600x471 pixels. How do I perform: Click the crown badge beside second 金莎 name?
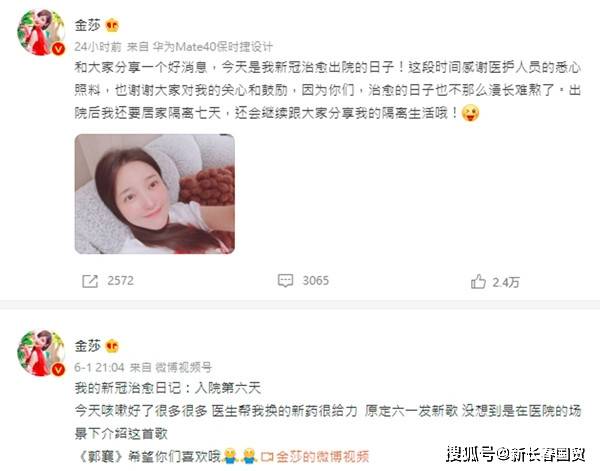(112, 347)
